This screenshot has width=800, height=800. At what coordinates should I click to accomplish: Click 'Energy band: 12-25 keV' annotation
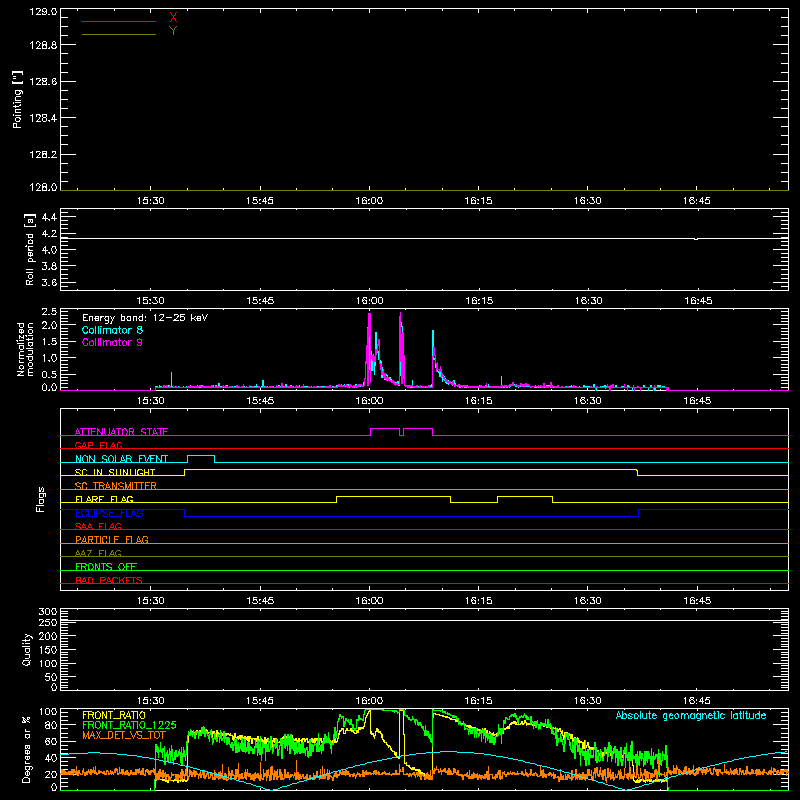[x=145, y=318]
